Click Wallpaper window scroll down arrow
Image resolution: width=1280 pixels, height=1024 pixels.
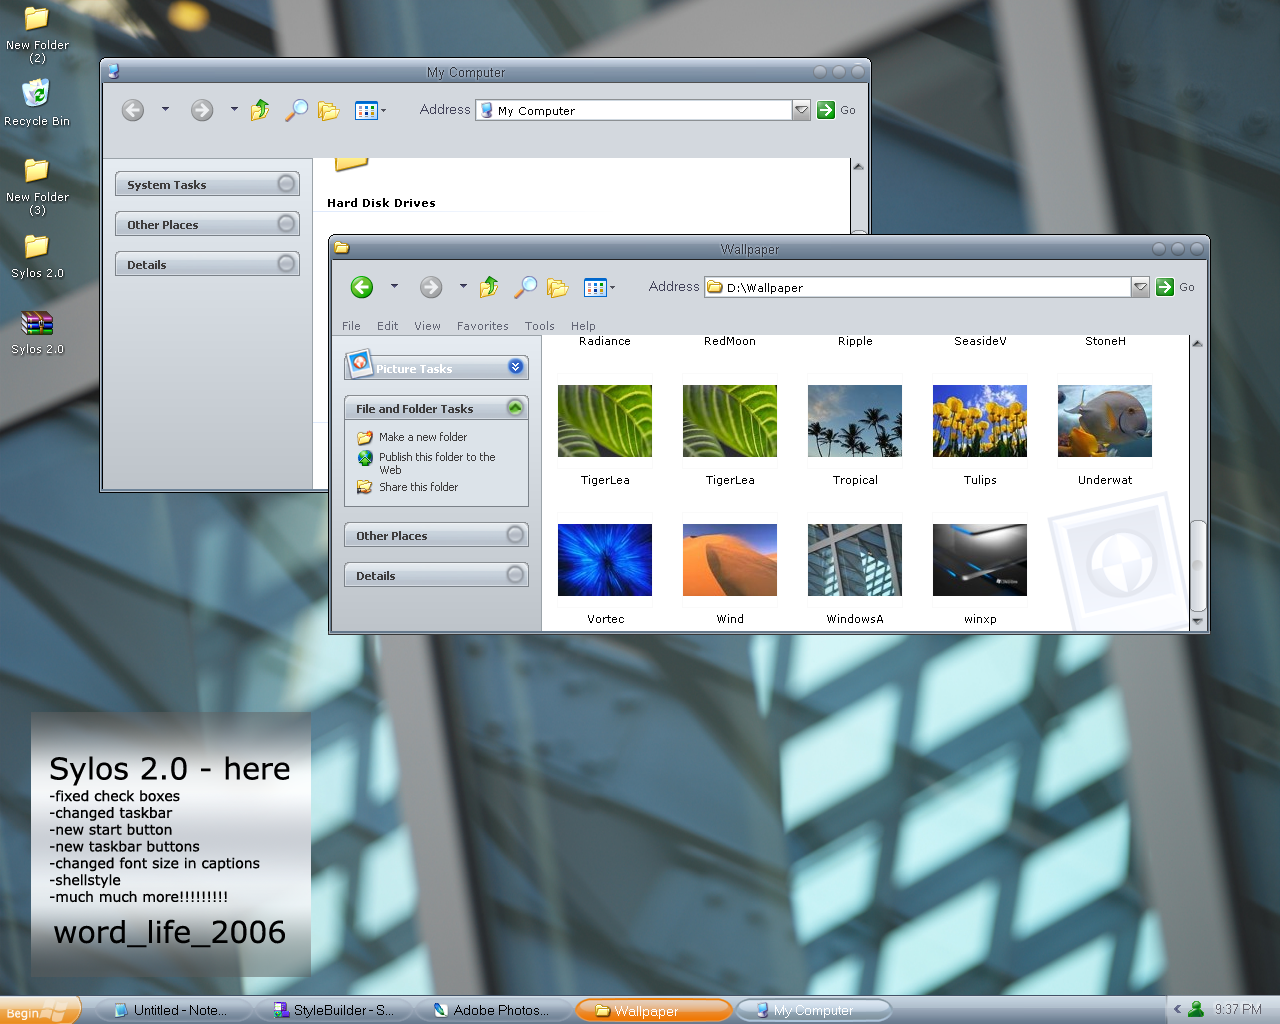(1197, 621)
